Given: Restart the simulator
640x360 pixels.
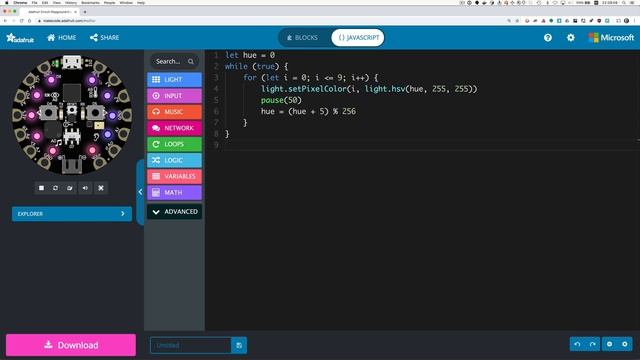Looking at the screenshot, I should coord(56,188).
